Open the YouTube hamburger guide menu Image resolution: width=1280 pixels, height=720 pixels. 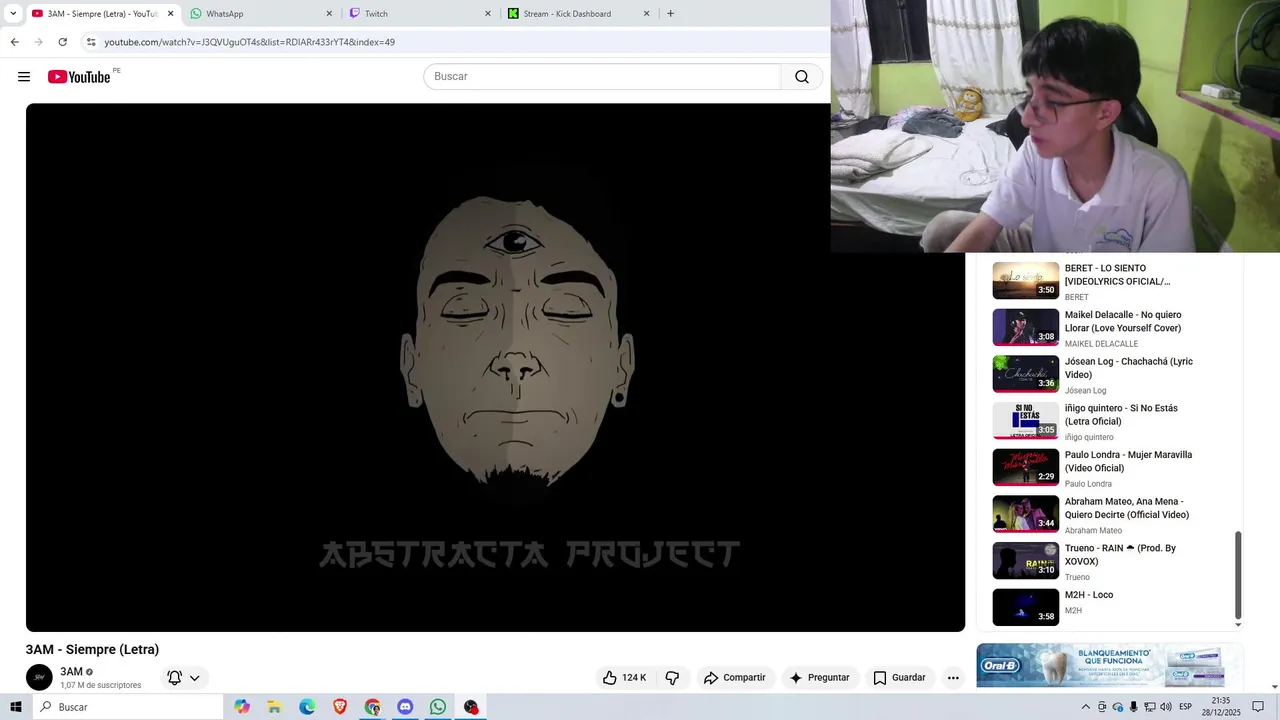[24, 77]
